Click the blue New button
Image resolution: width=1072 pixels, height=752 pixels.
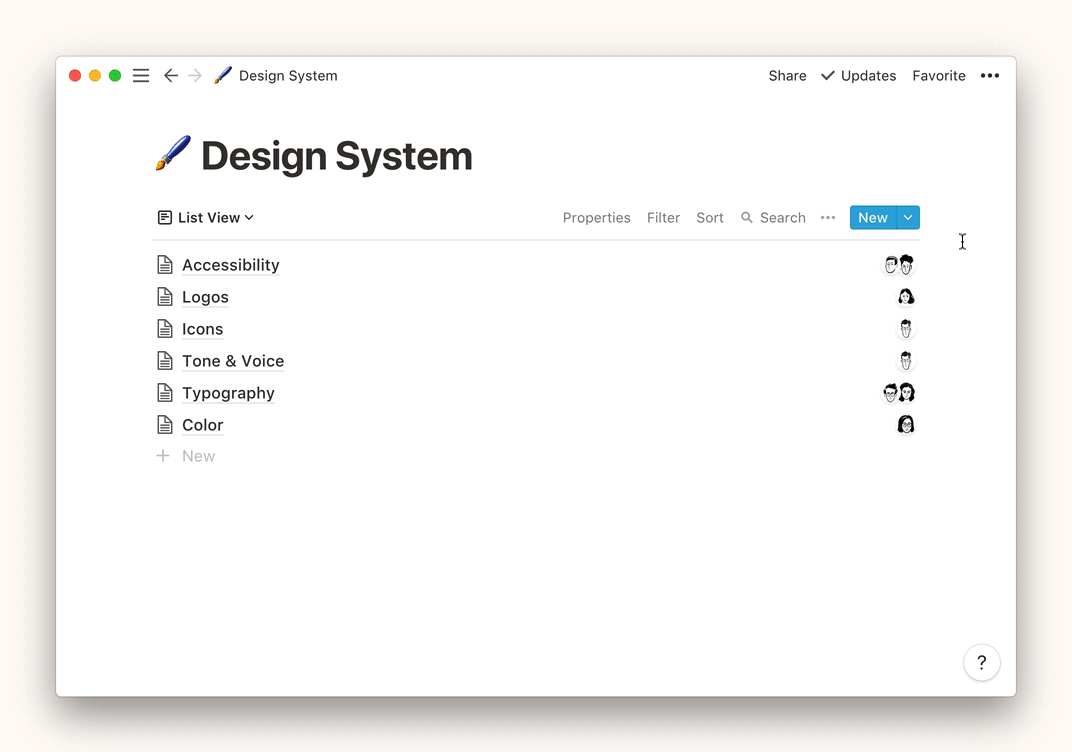tap(872, 218)
